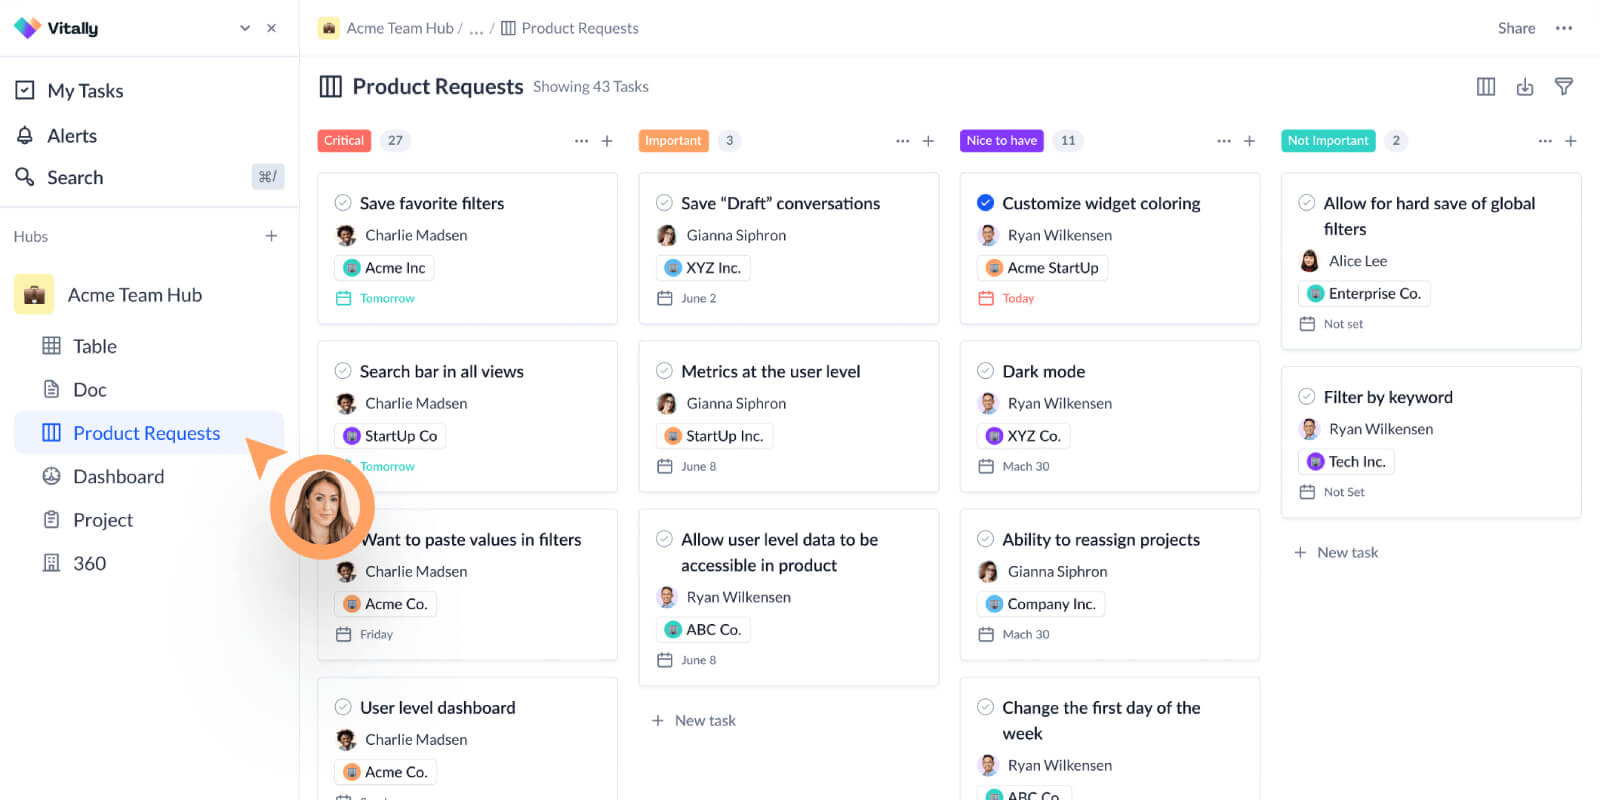The width and height of the screenshot is (1600, 800).
Task: Open the Doc page
Action: pyautogui.click(x=75, y=390)
